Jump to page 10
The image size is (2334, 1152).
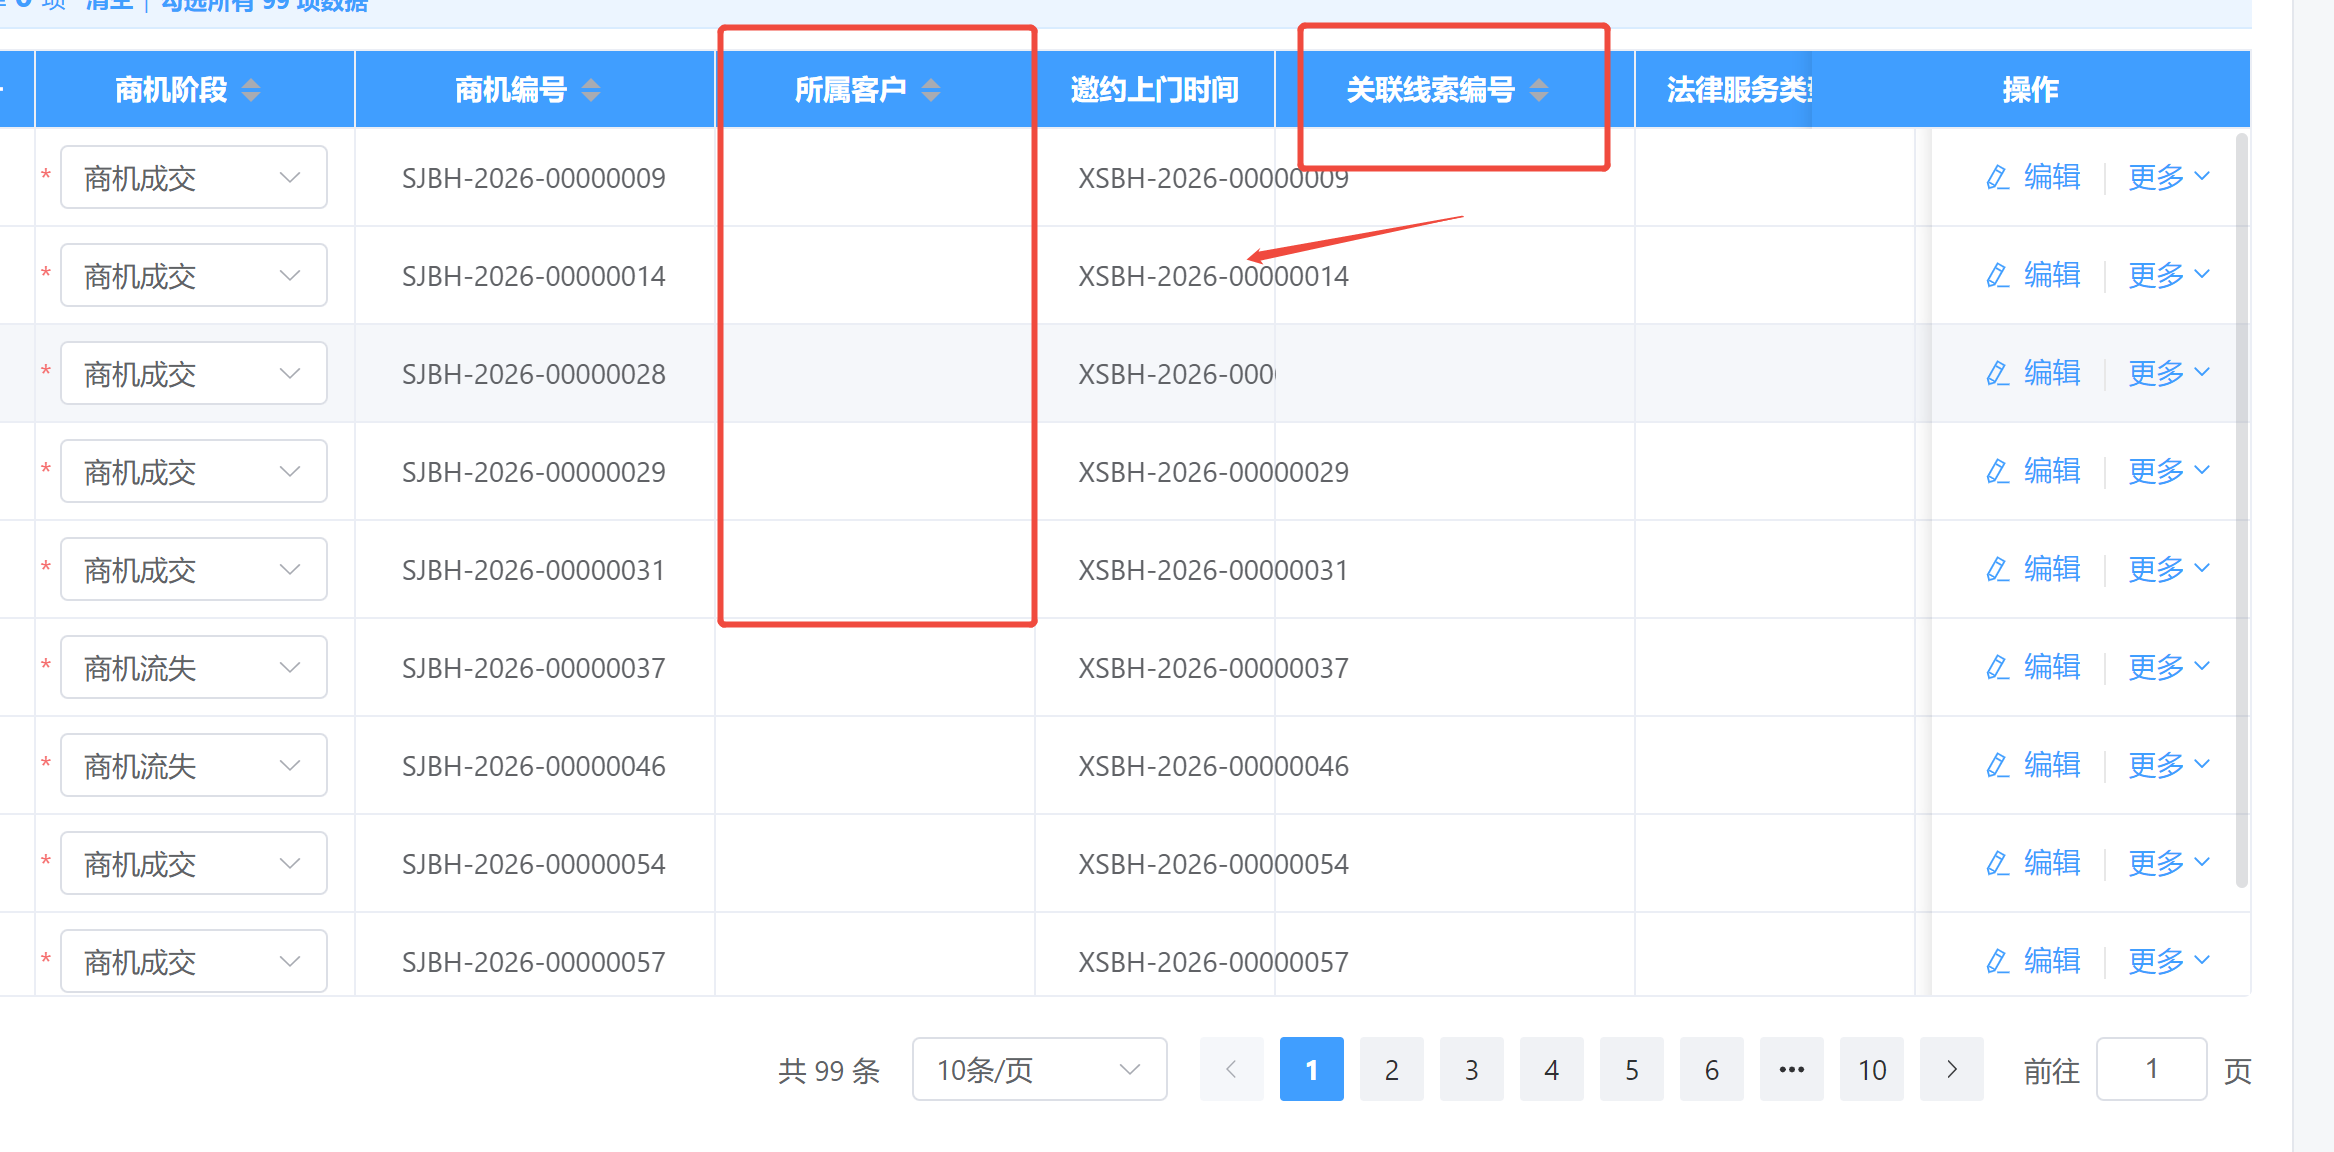1871,1069
